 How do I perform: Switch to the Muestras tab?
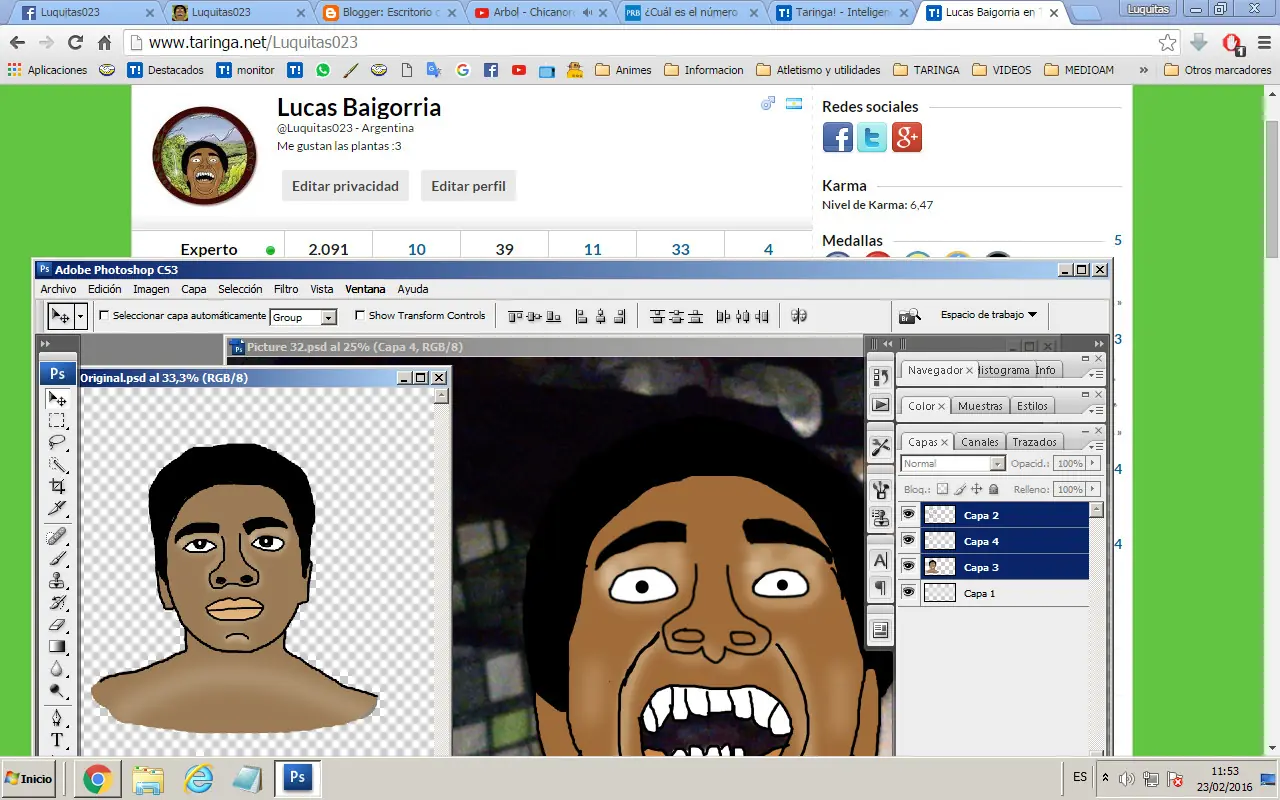[980, 406]
